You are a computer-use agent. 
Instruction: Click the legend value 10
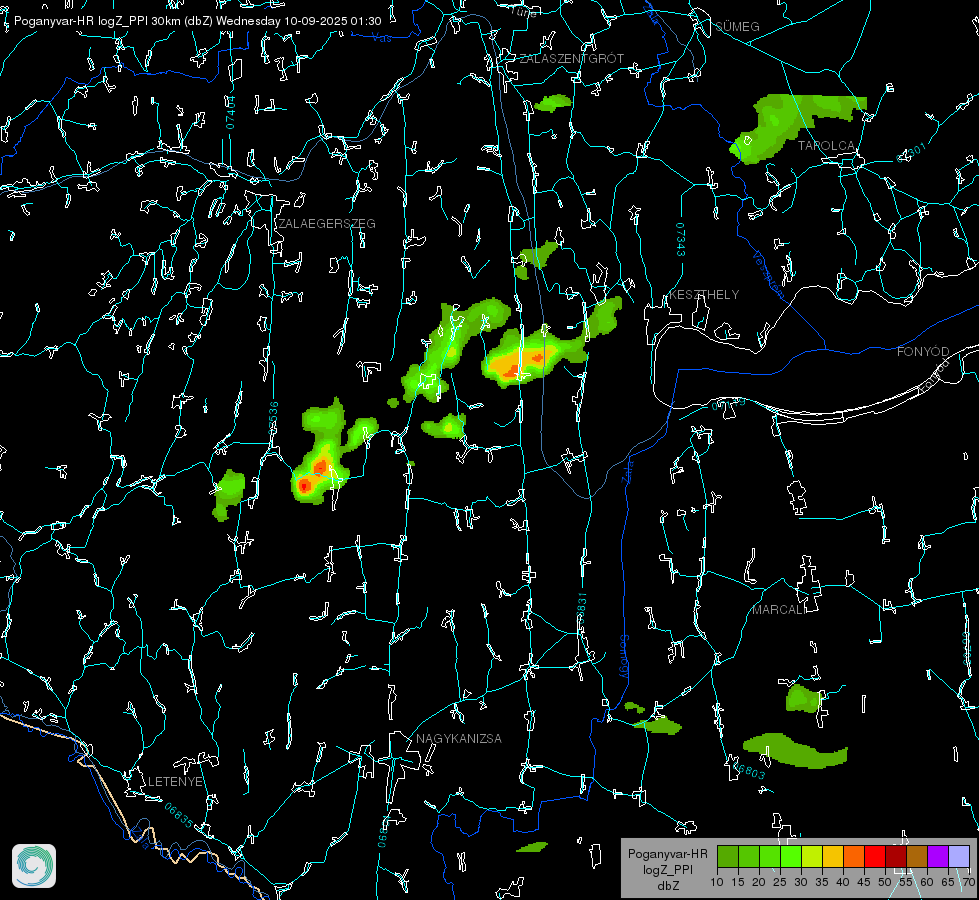click(717, 883)
